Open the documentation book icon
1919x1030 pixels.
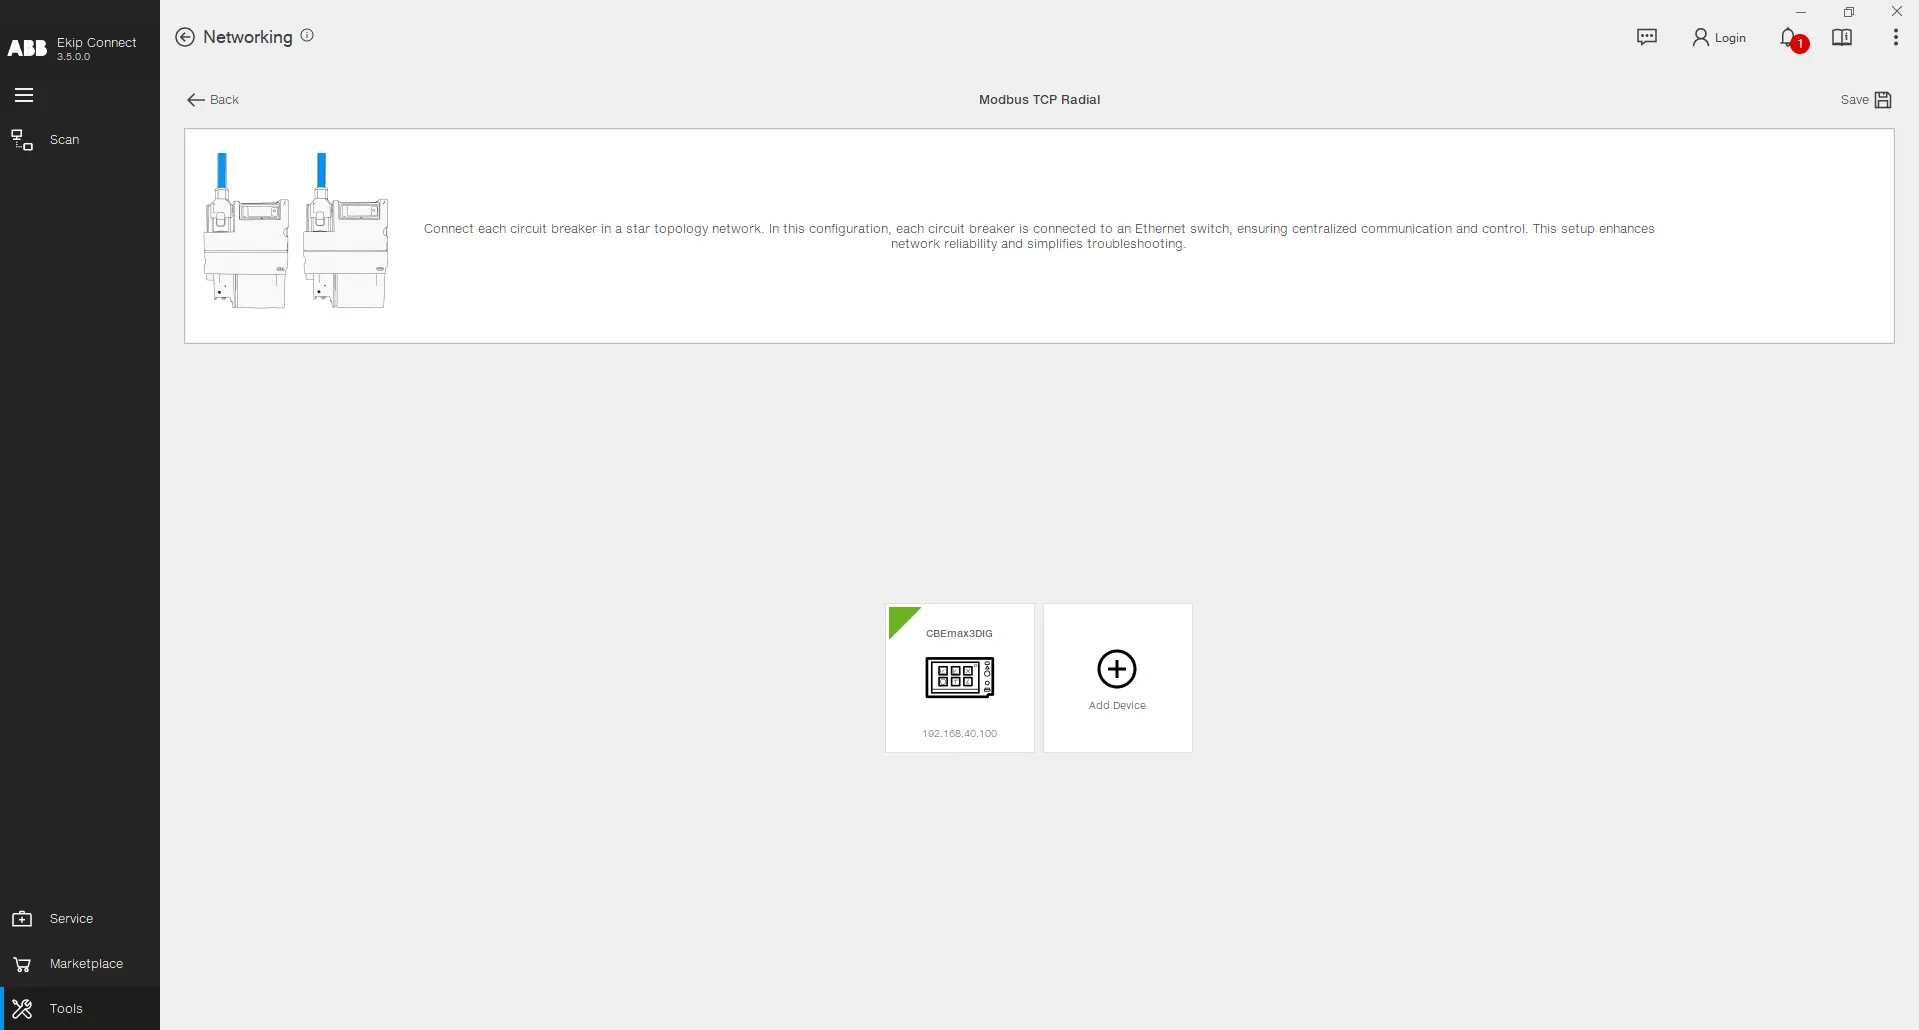[x=1843, y=37]
